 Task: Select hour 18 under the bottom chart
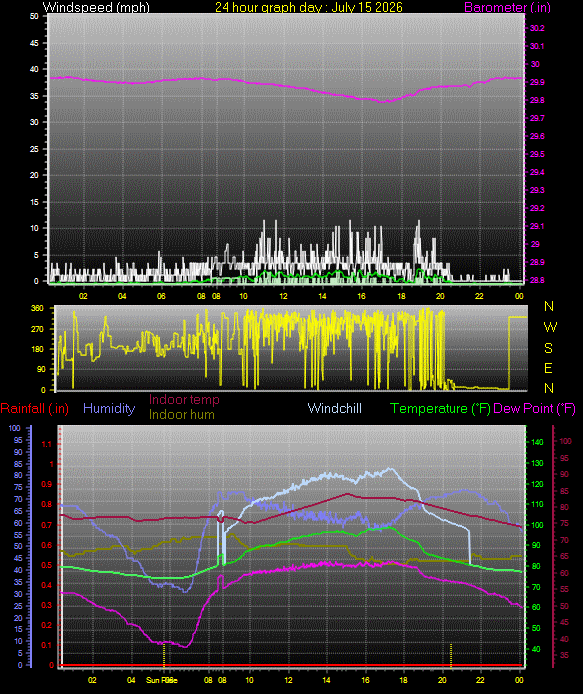[x=404, y=680]
